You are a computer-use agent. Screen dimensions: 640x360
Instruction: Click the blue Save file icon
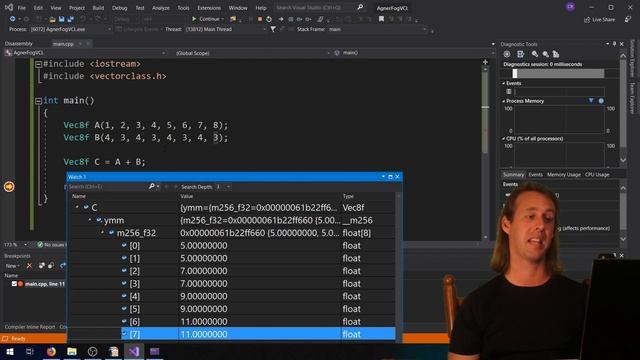coord(61,19)
